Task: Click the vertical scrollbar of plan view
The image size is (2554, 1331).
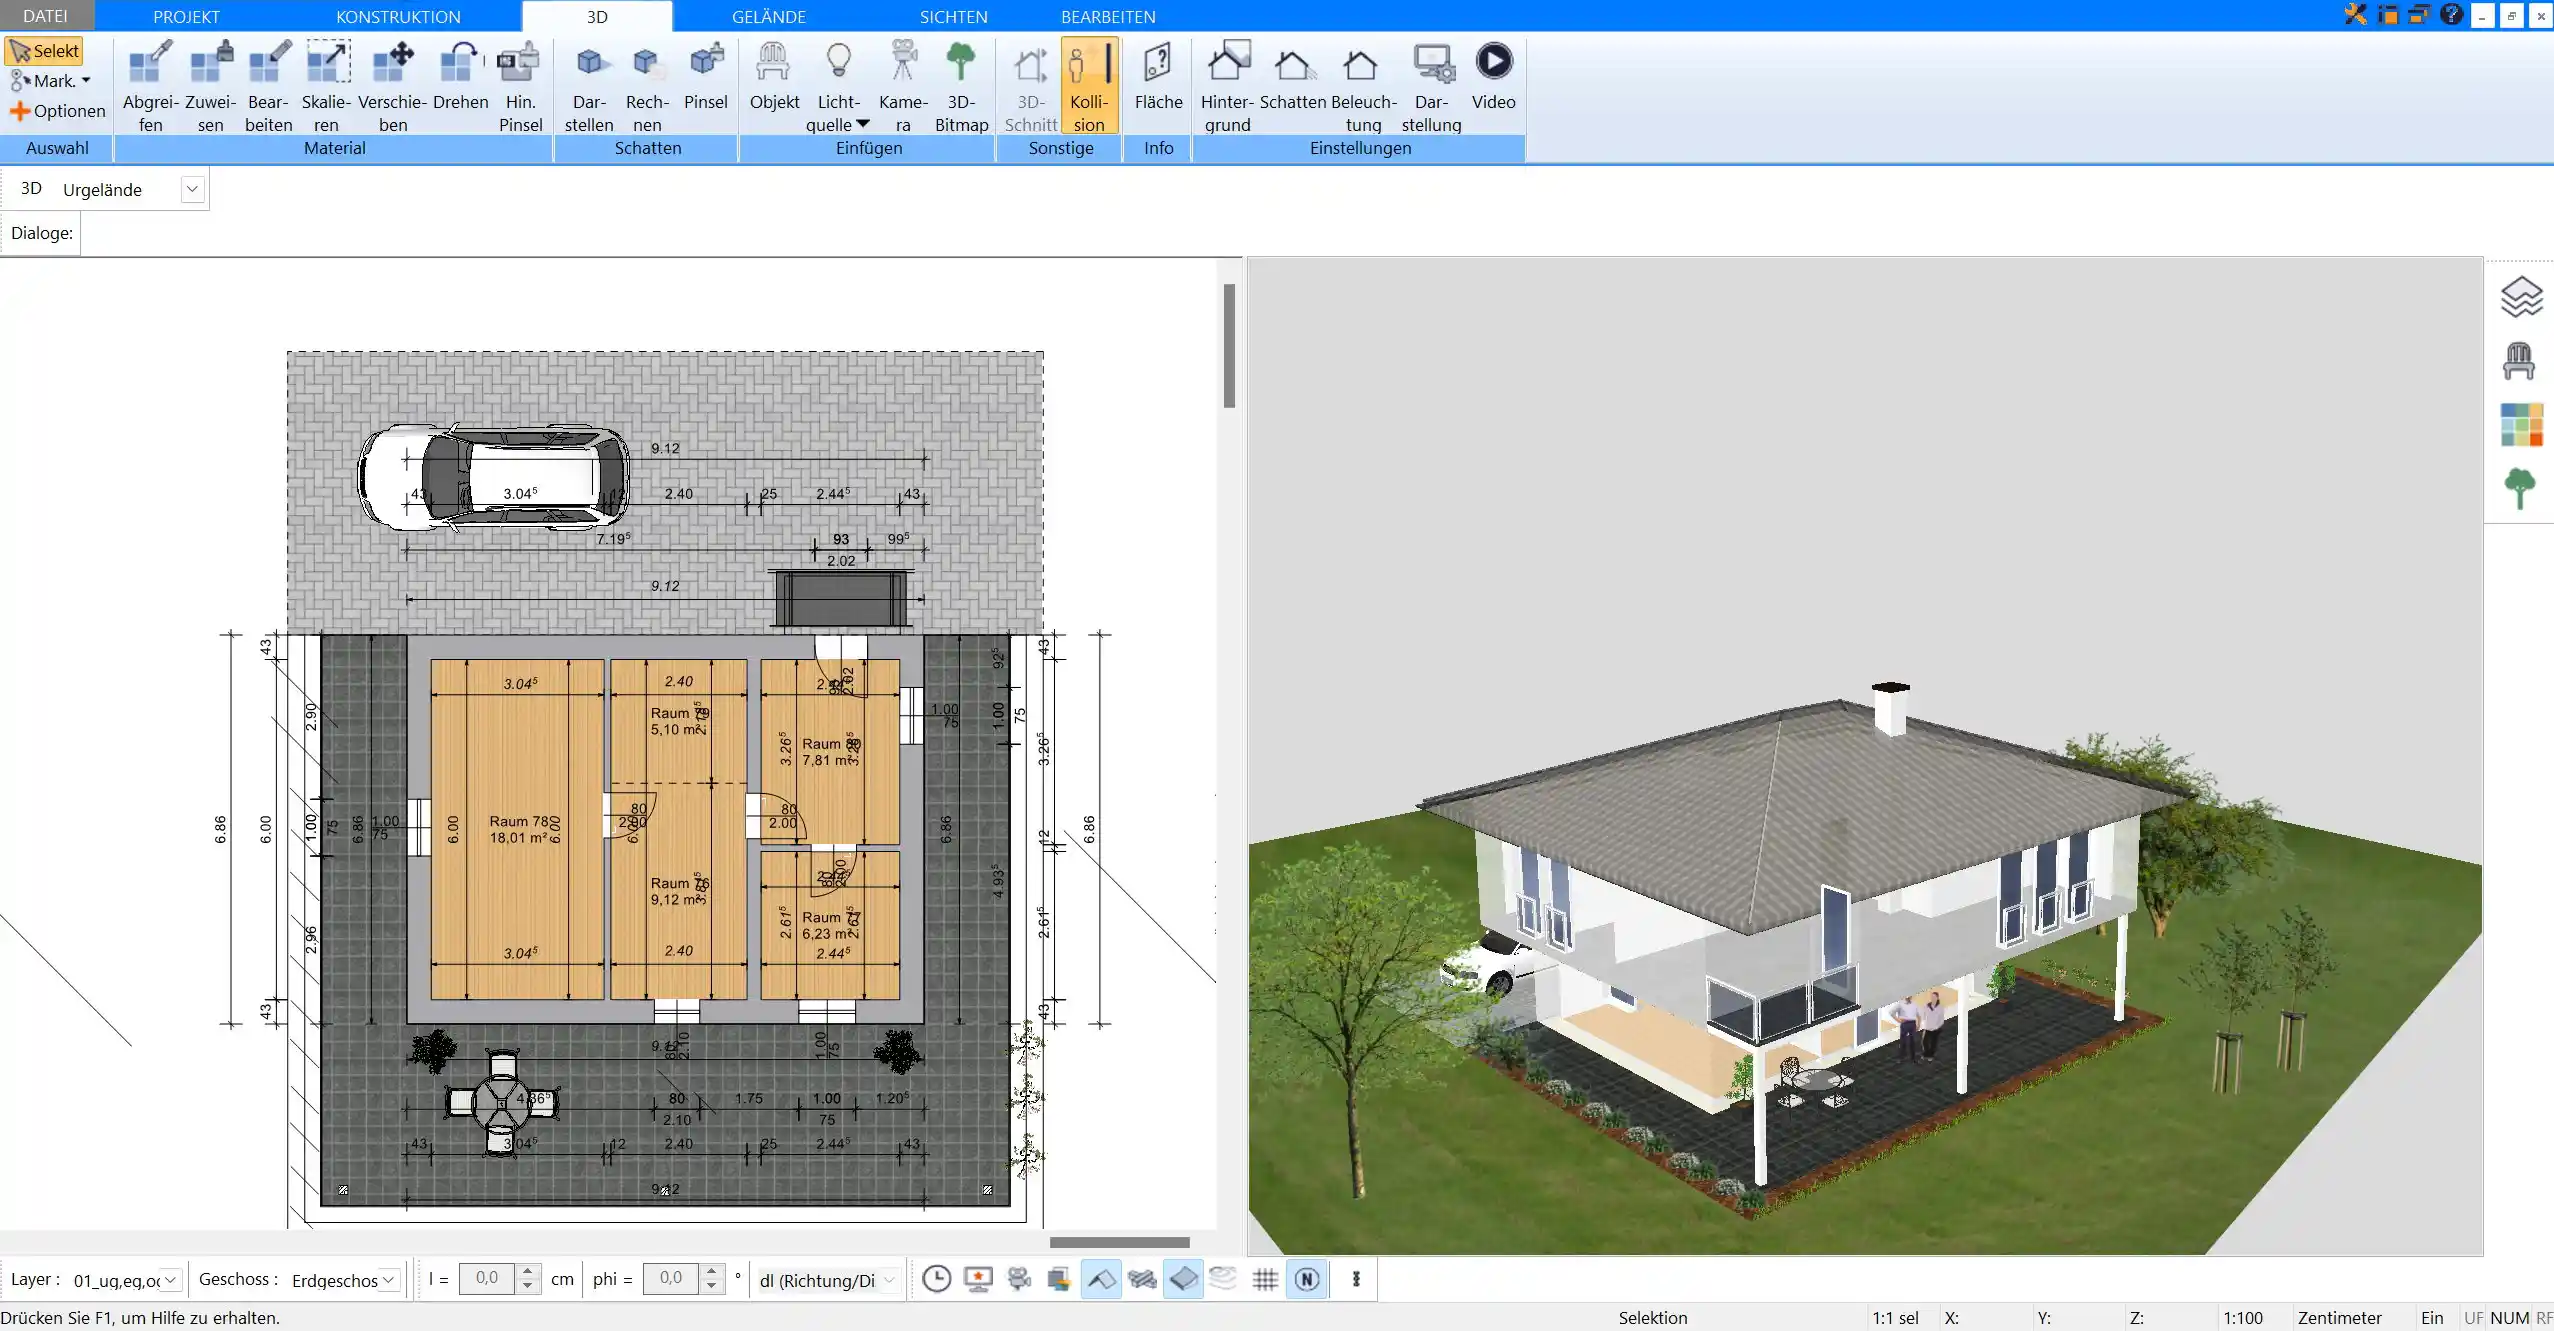Action: click(1229, 345)
